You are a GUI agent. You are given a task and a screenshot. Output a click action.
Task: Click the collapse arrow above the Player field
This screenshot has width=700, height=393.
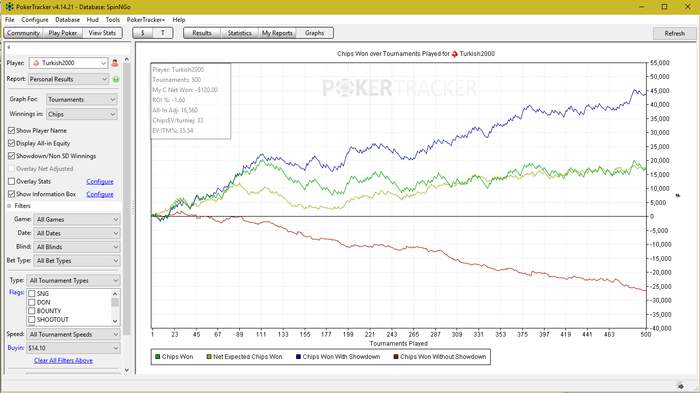8,47
